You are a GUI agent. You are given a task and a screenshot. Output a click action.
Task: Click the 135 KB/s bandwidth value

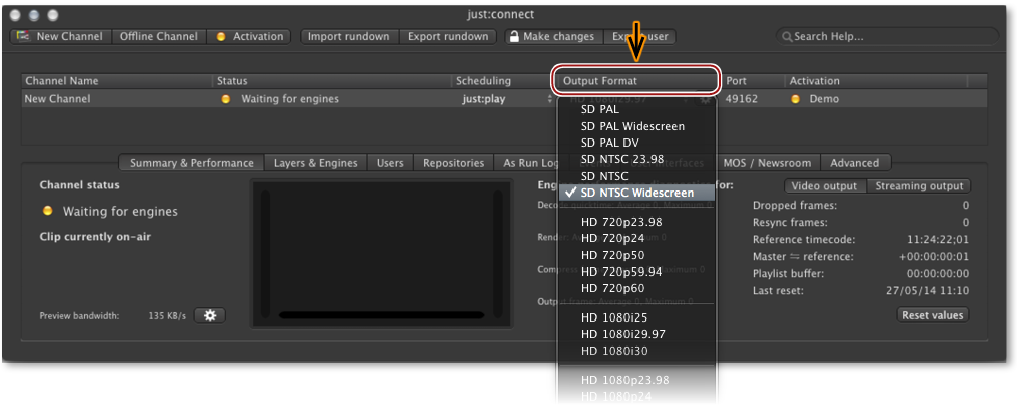[x=167, y=316]
